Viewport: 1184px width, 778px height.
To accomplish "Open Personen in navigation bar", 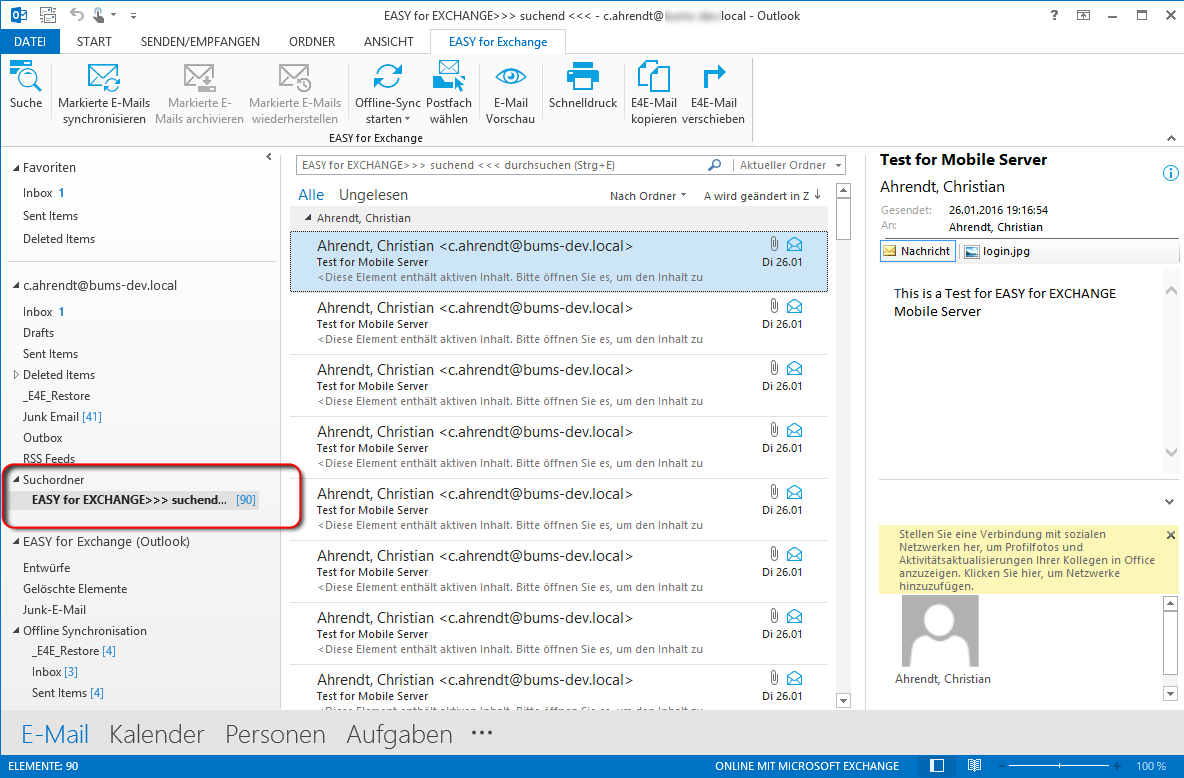I will click(x=275, y=734).
